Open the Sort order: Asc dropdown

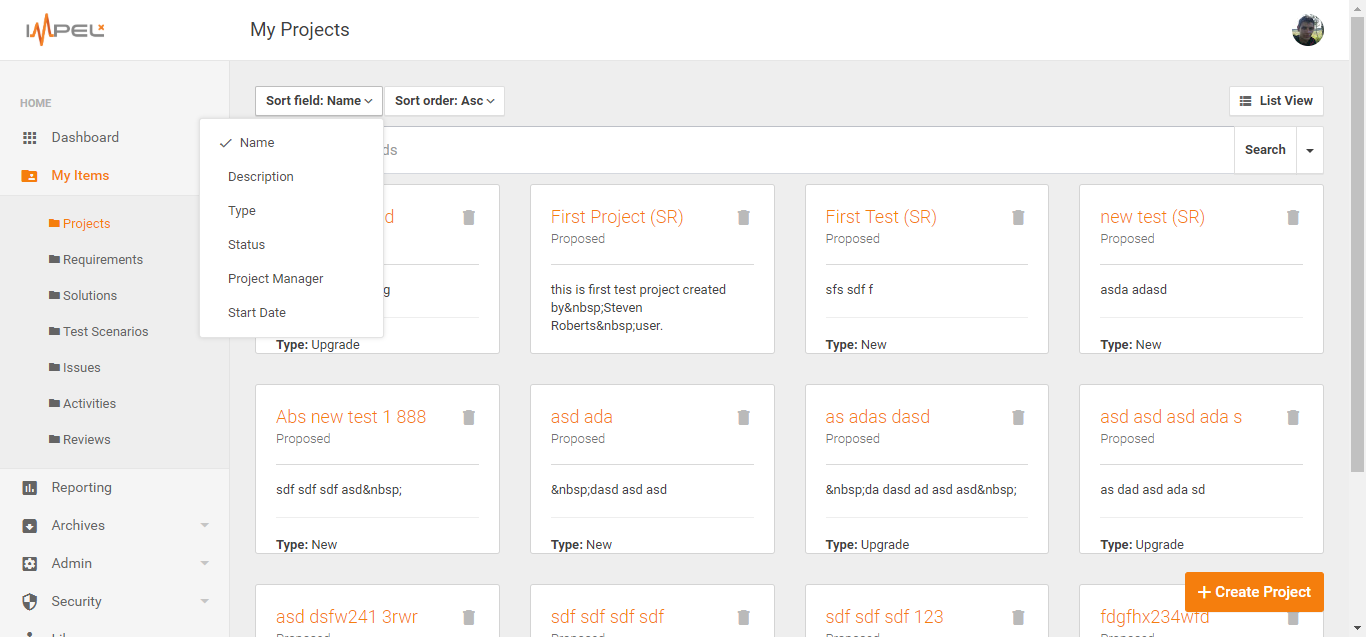(x=444, y=101)
